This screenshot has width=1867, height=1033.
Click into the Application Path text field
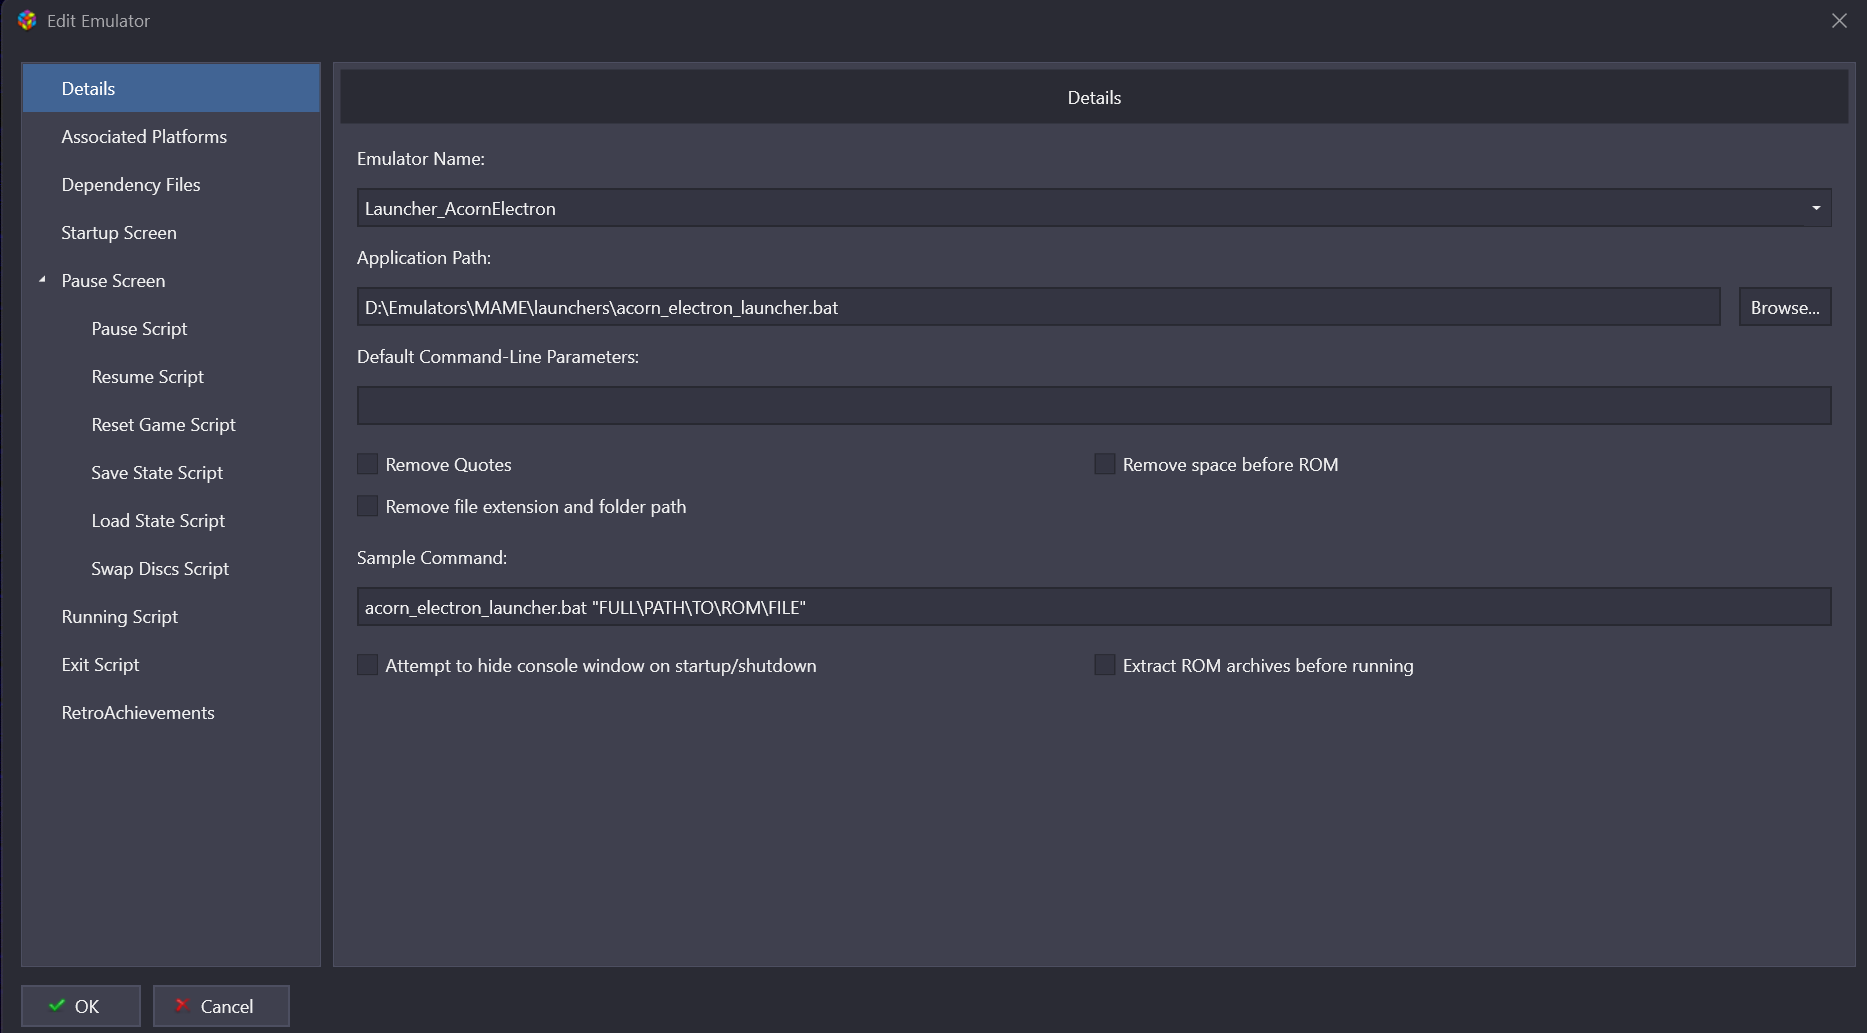tap(1037, 307)
